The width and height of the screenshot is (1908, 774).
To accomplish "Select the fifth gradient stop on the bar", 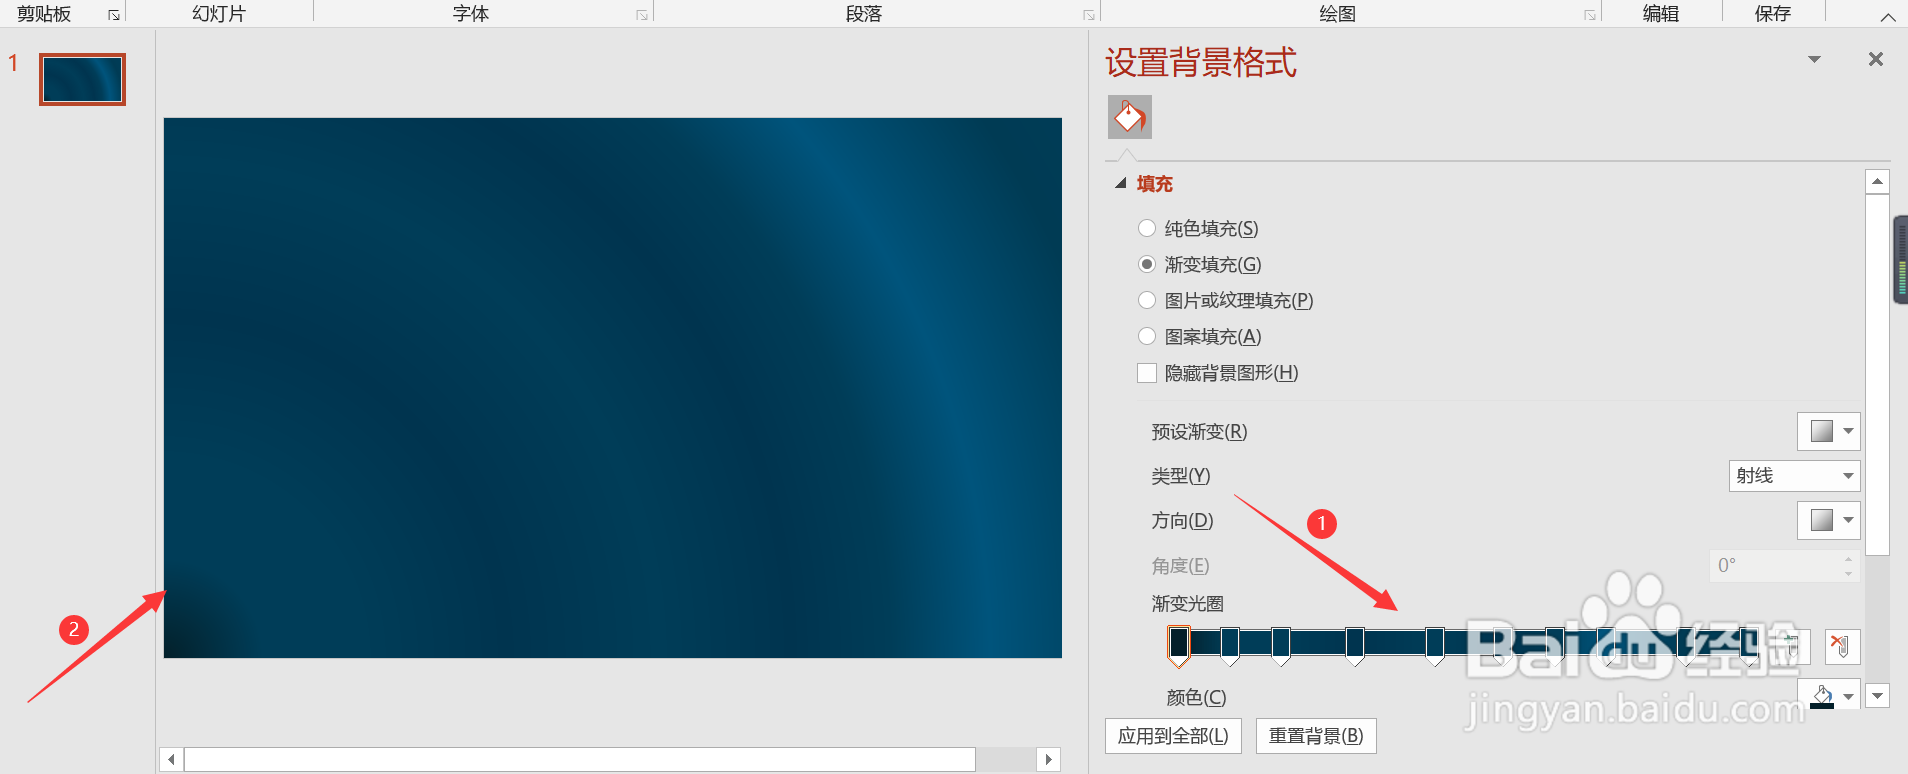I will [x=1435, y=646].
